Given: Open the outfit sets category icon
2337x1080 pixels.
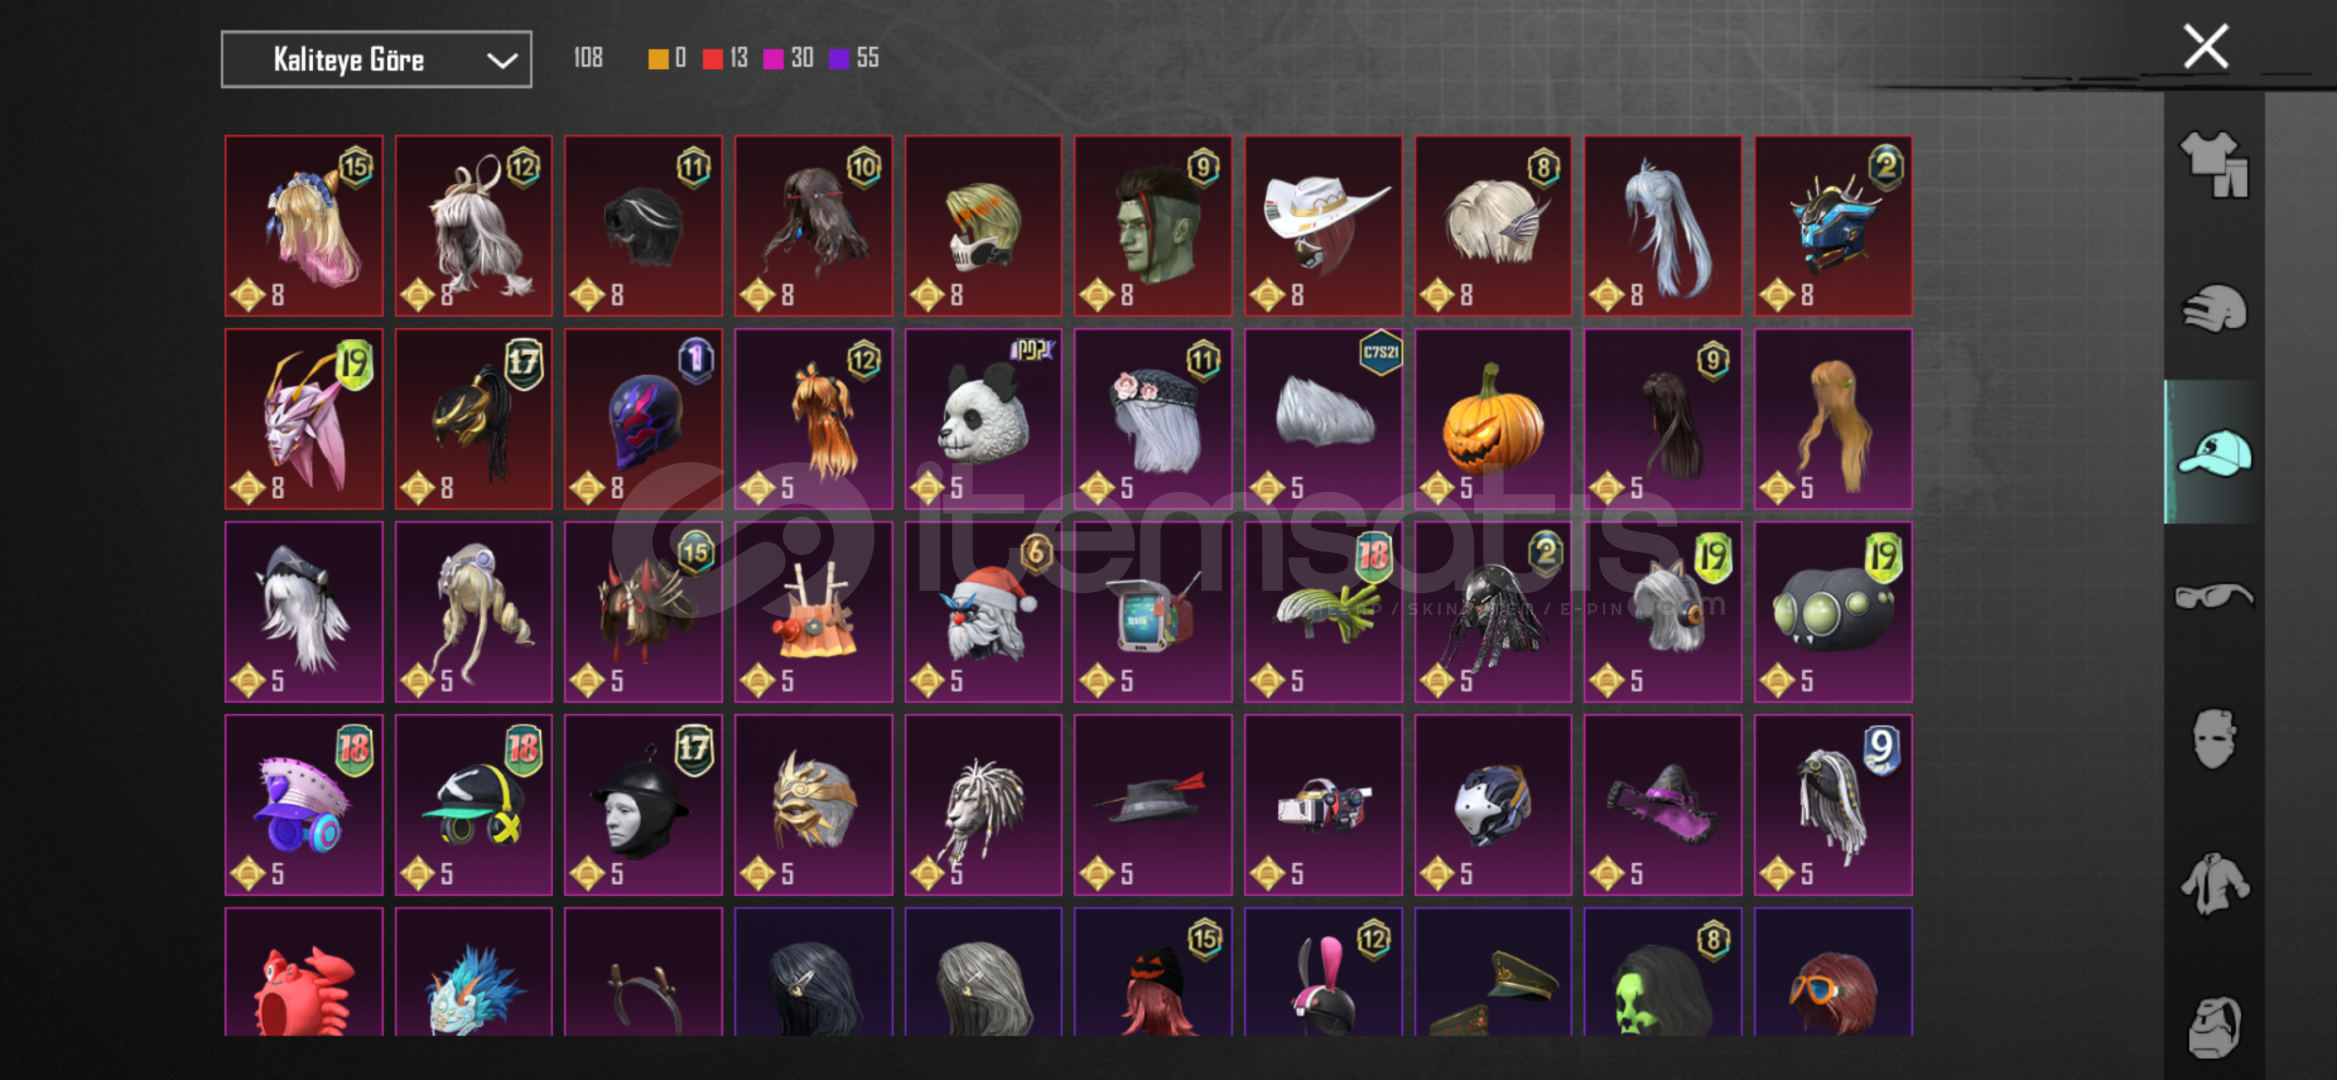Looking at the screenshot, I should 2213,164.
